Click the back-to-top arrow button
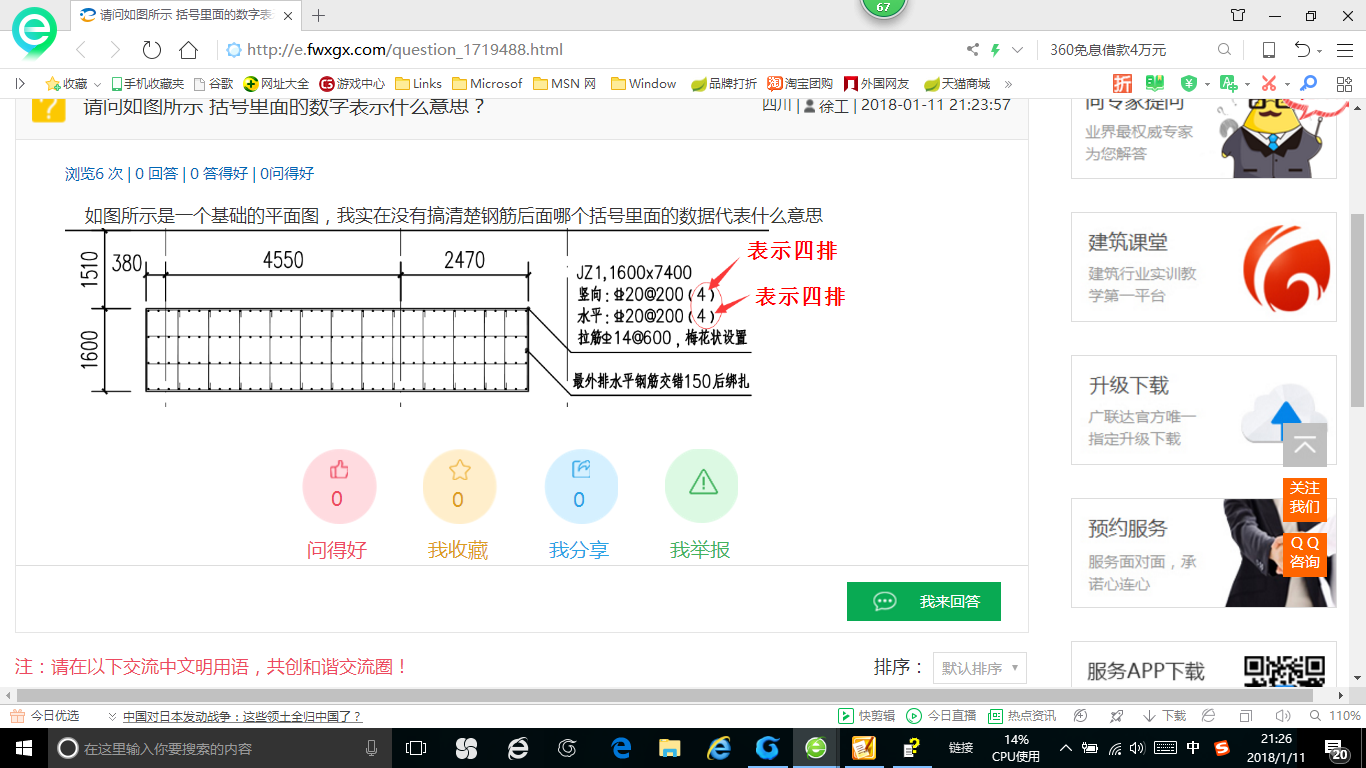Viewport: 1366px width, 768px height. (1305, 446)
